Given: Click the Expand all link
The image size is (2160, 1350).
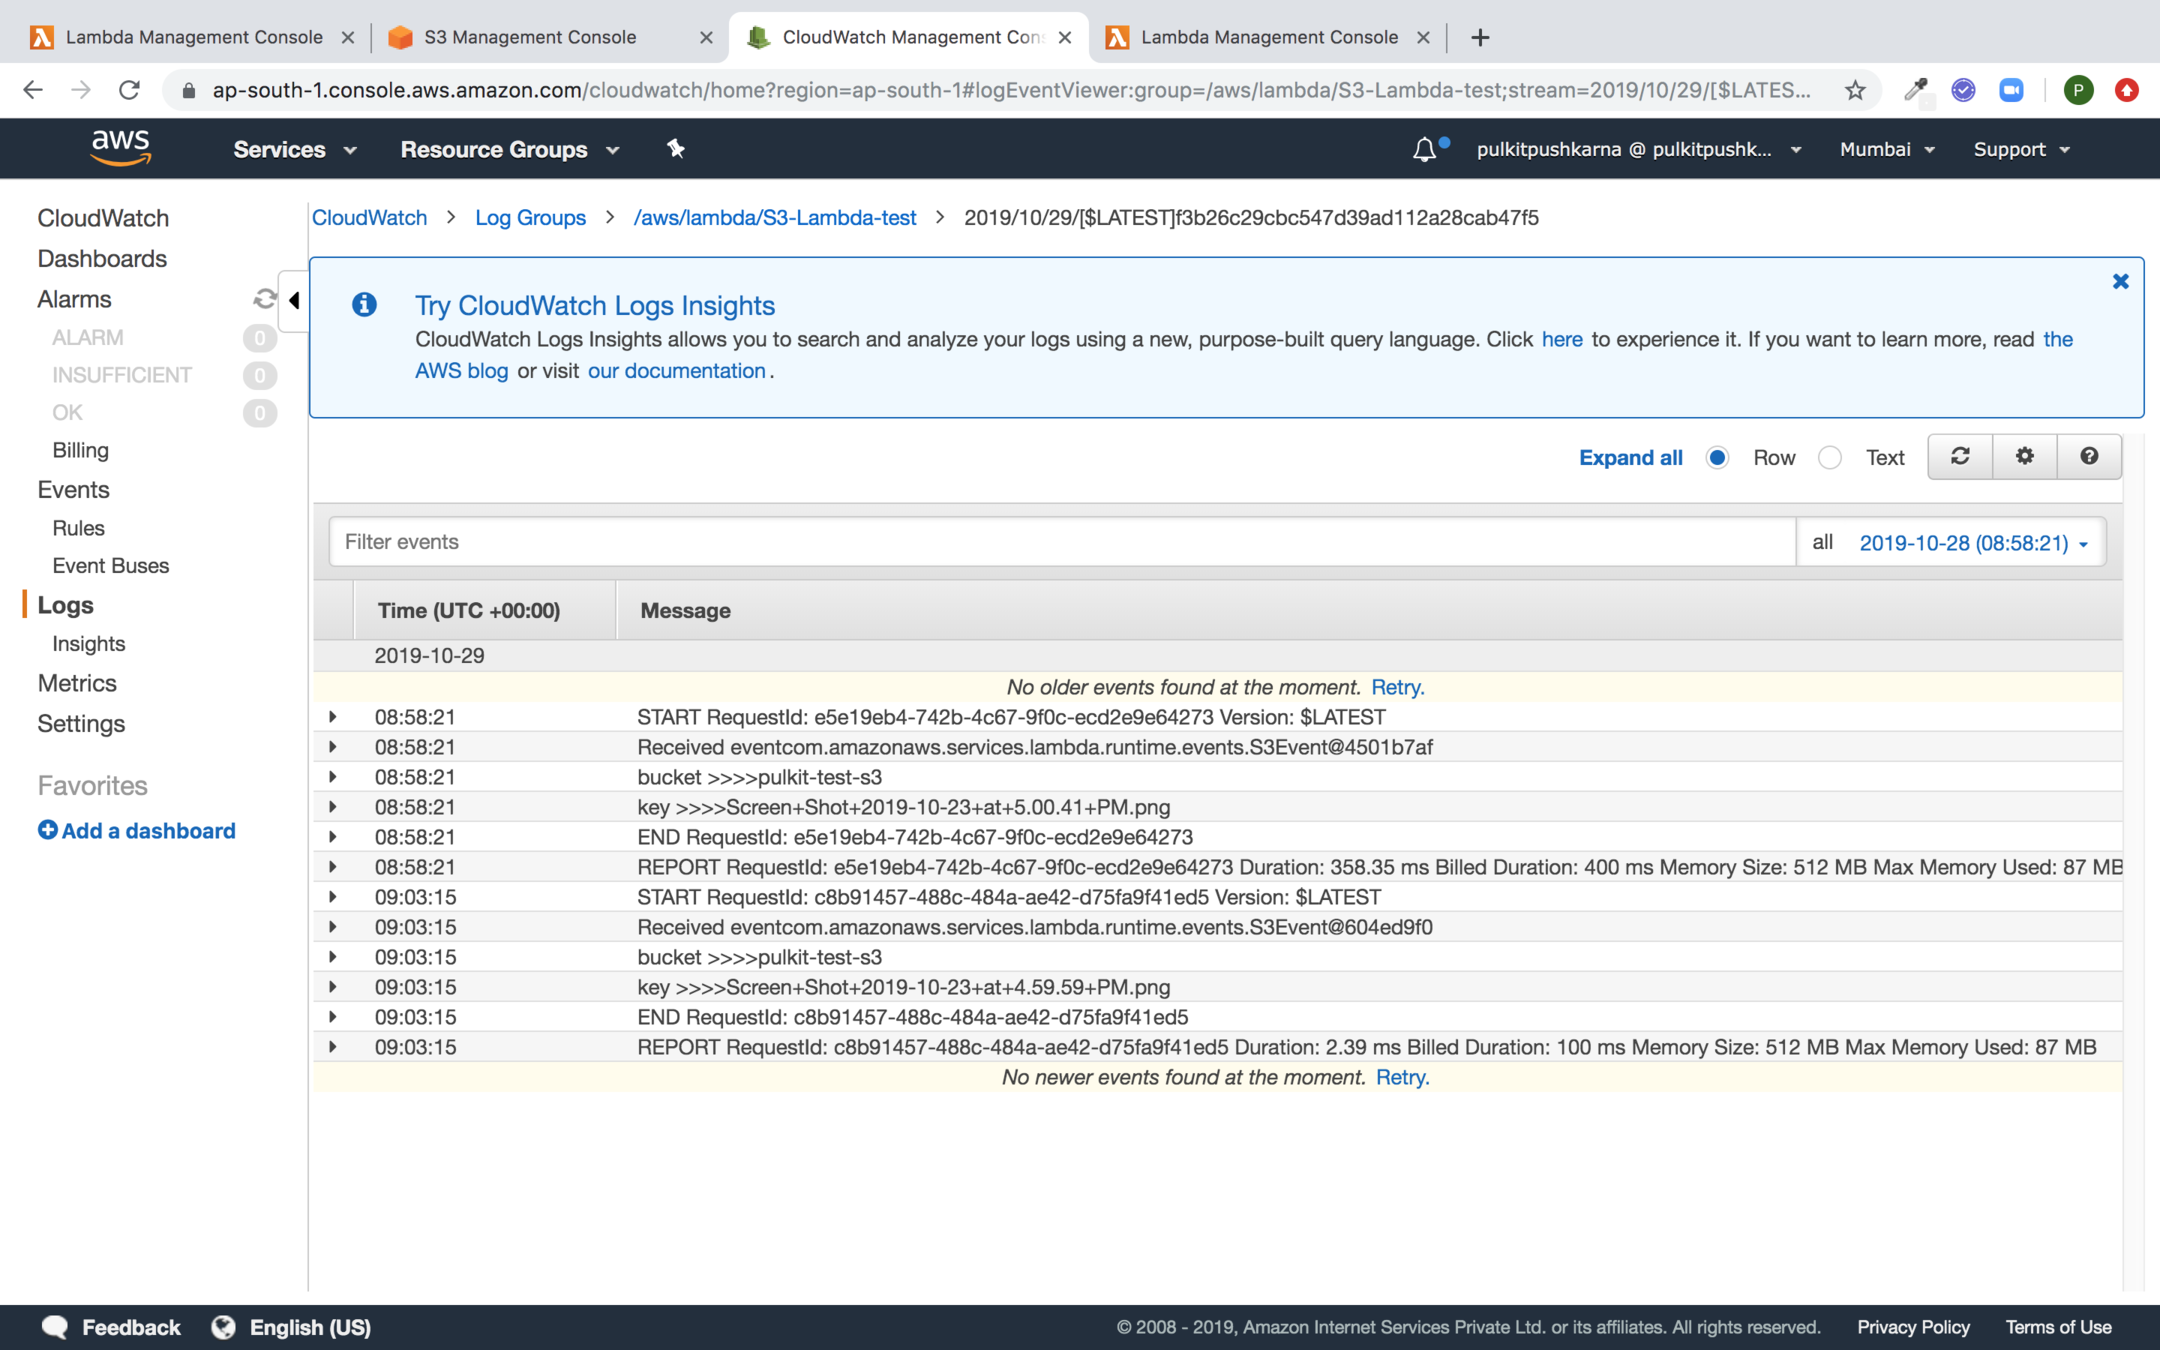Looking at the screenshot, I should 1630,458.
